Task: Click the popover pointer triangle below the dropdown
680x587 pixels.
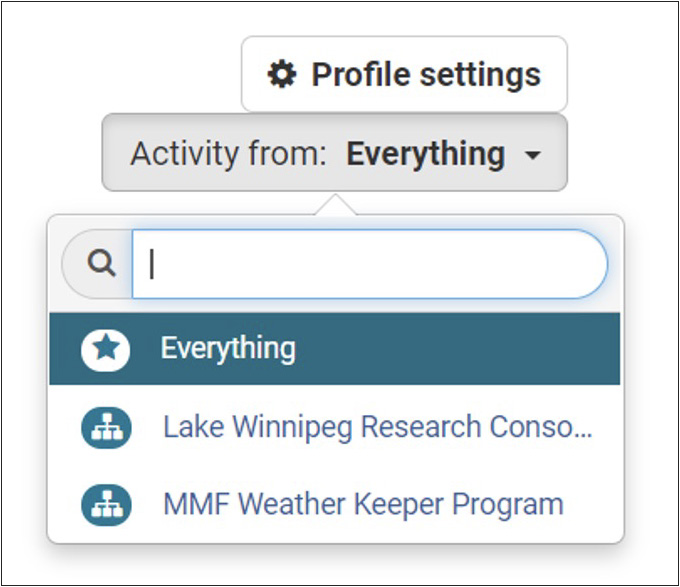Action: (334, 204)
